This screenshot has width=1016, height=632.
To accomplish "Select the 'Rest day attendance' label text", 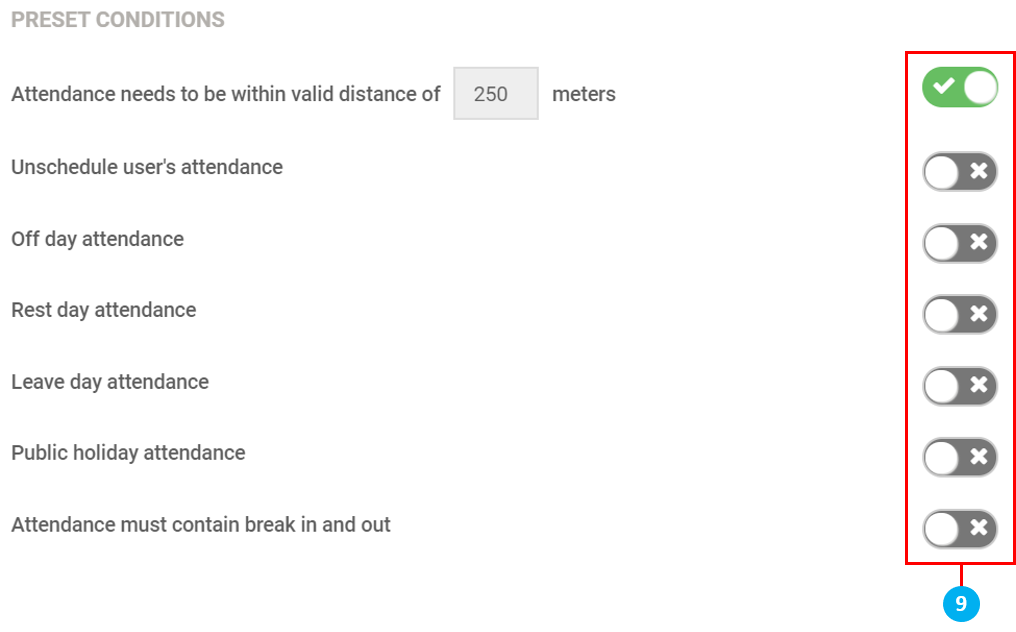I will click(103, 310).
